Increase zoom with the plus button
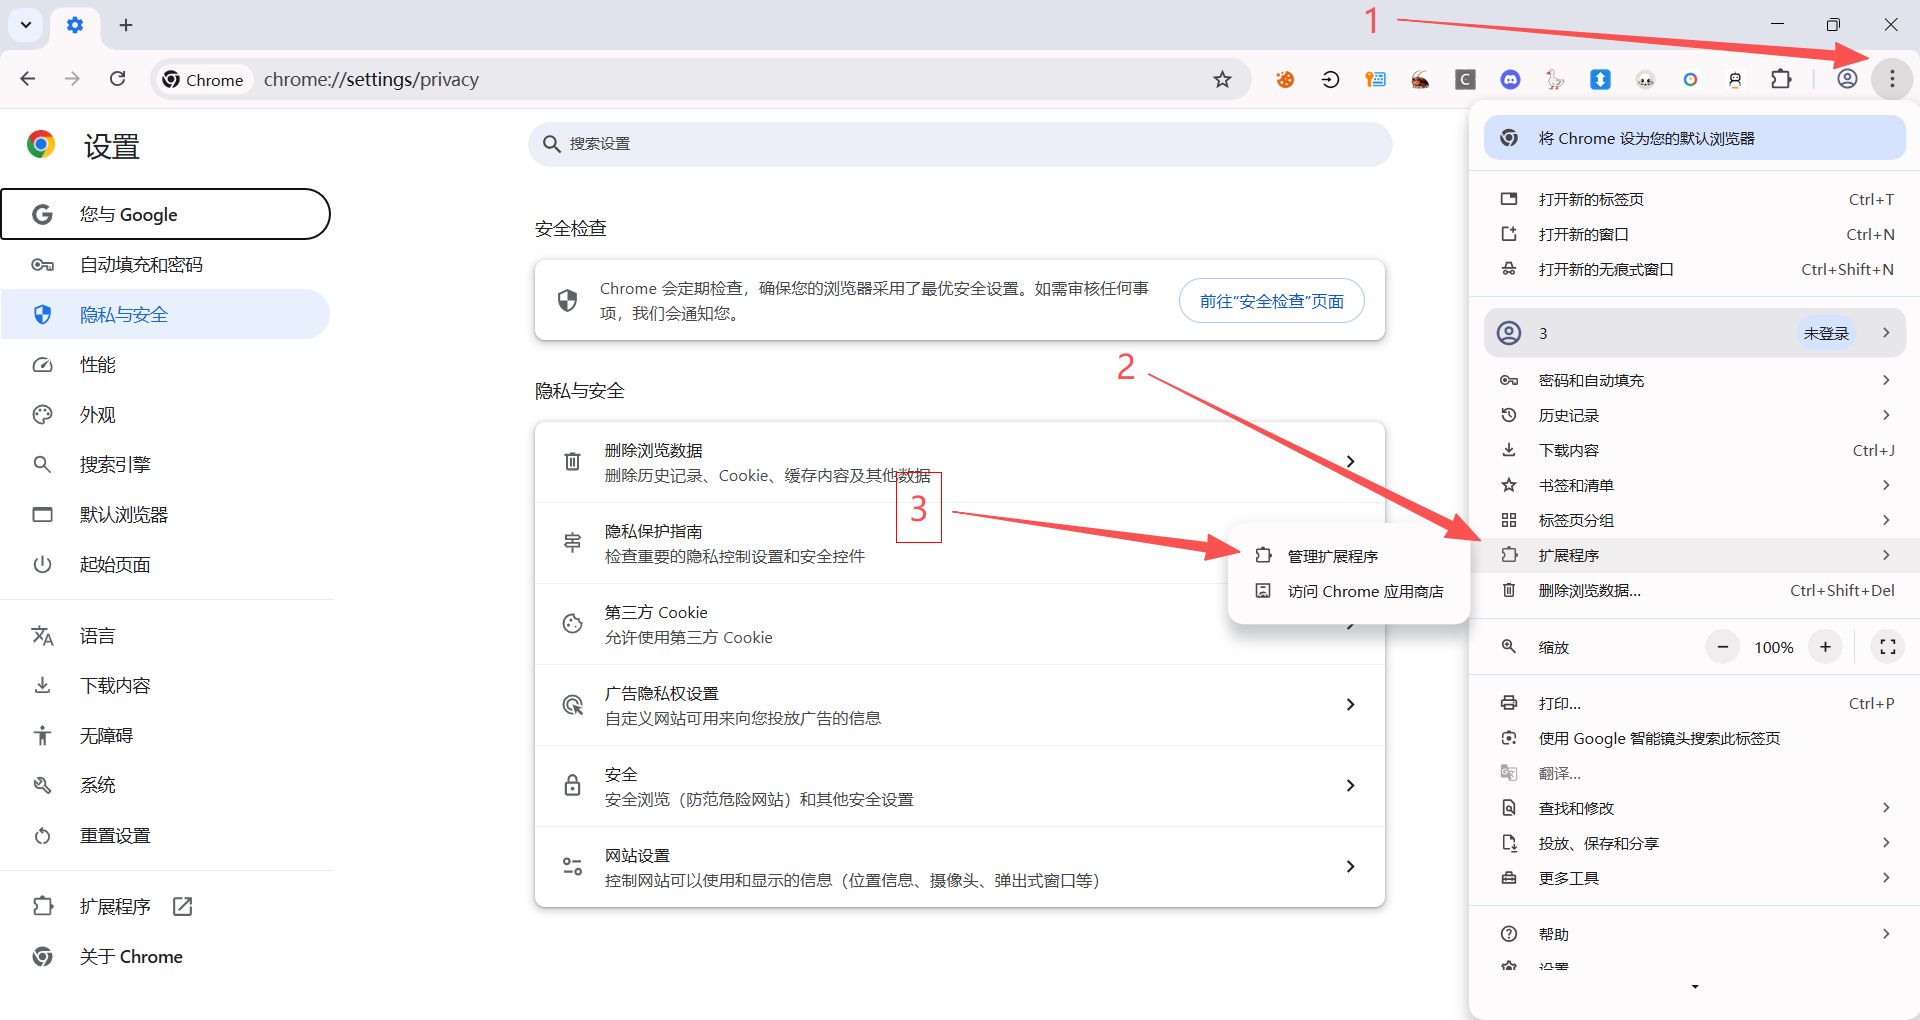Image resolution: width=1920 pixels, height=1020 pixels. point(1825,647)
